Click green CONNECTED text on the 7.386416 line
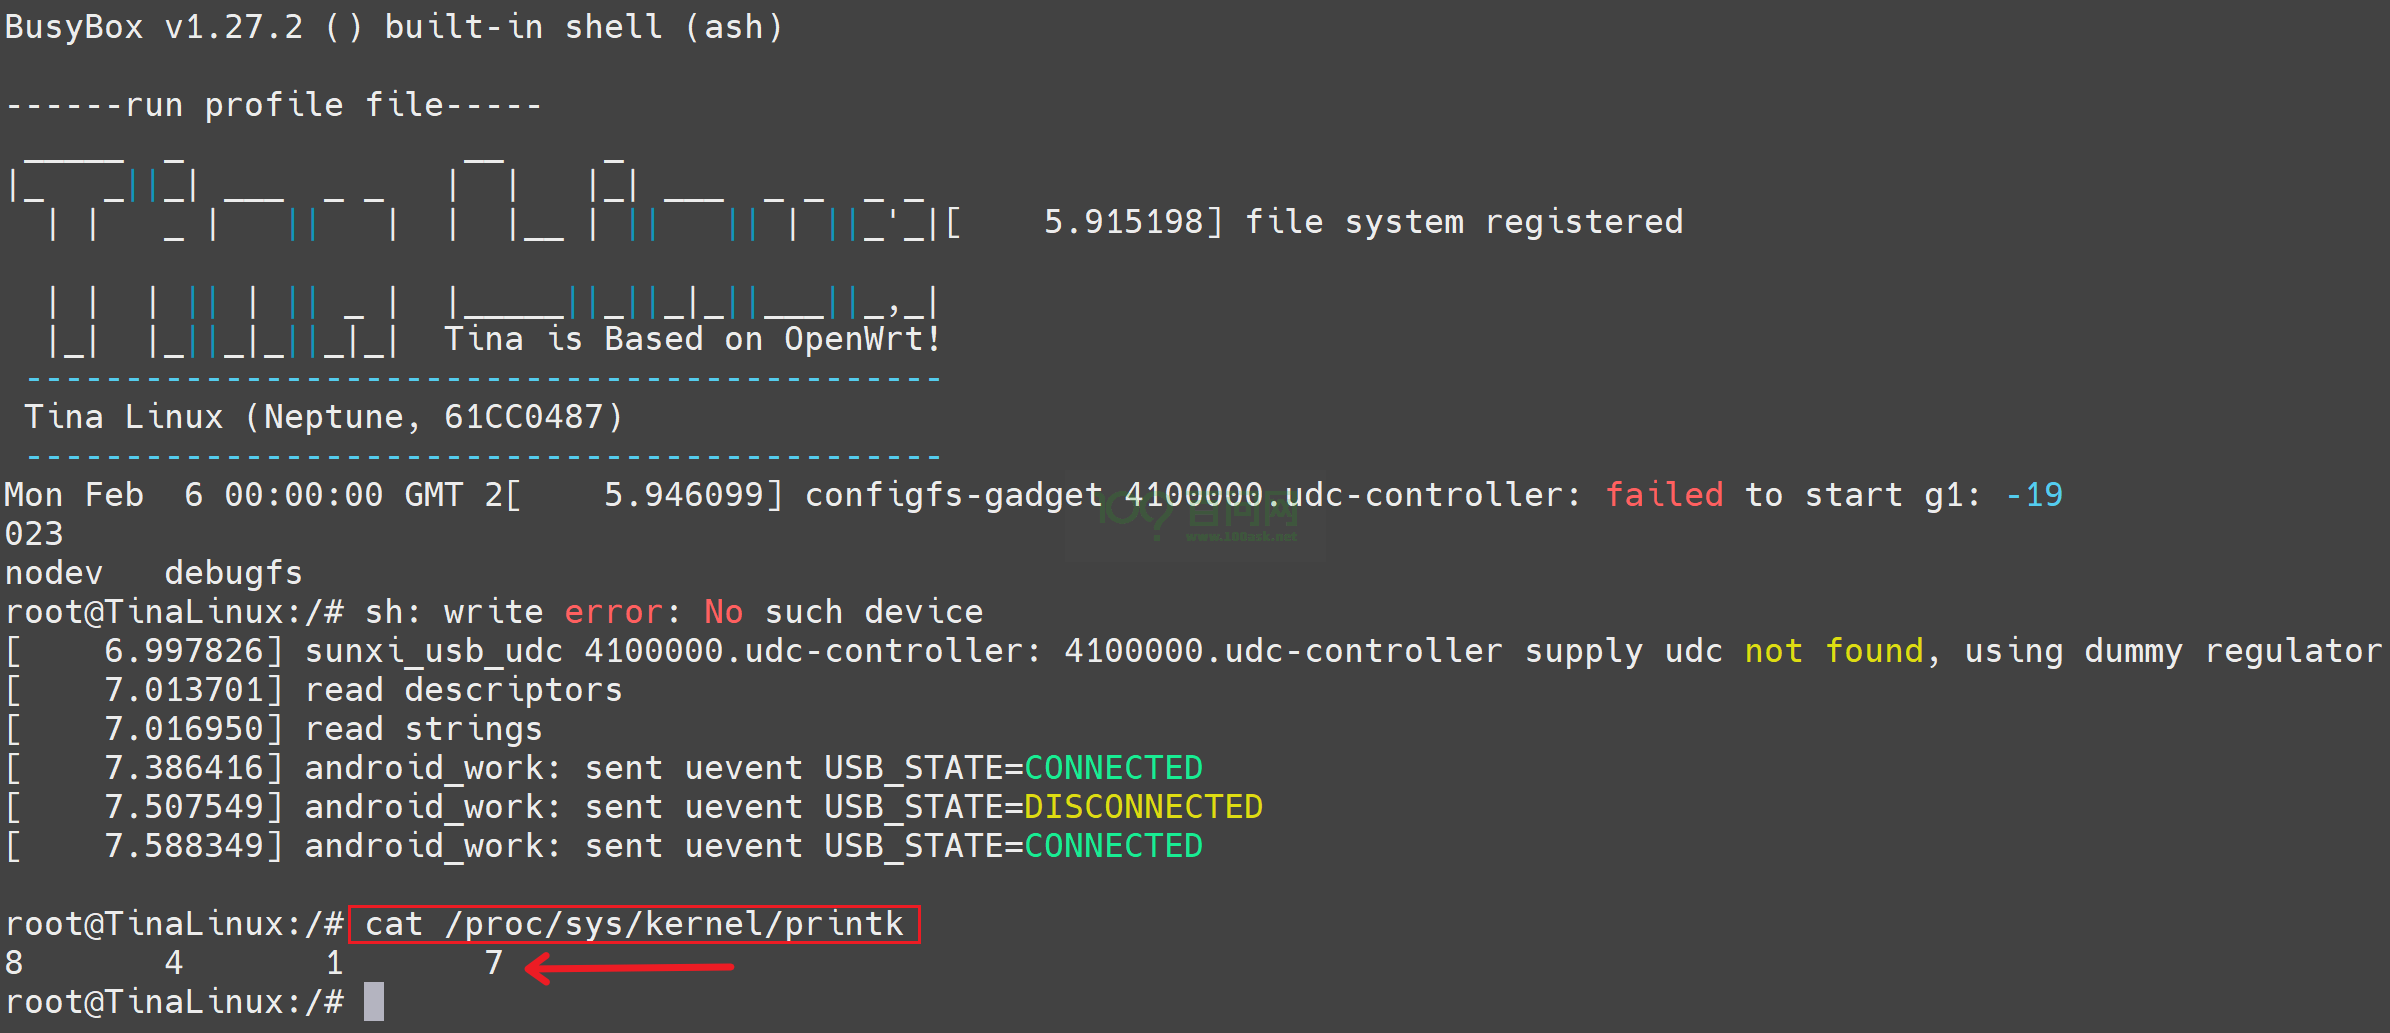The width and height of the screenshot is (2390, 1033). (x=1113, y=768)
